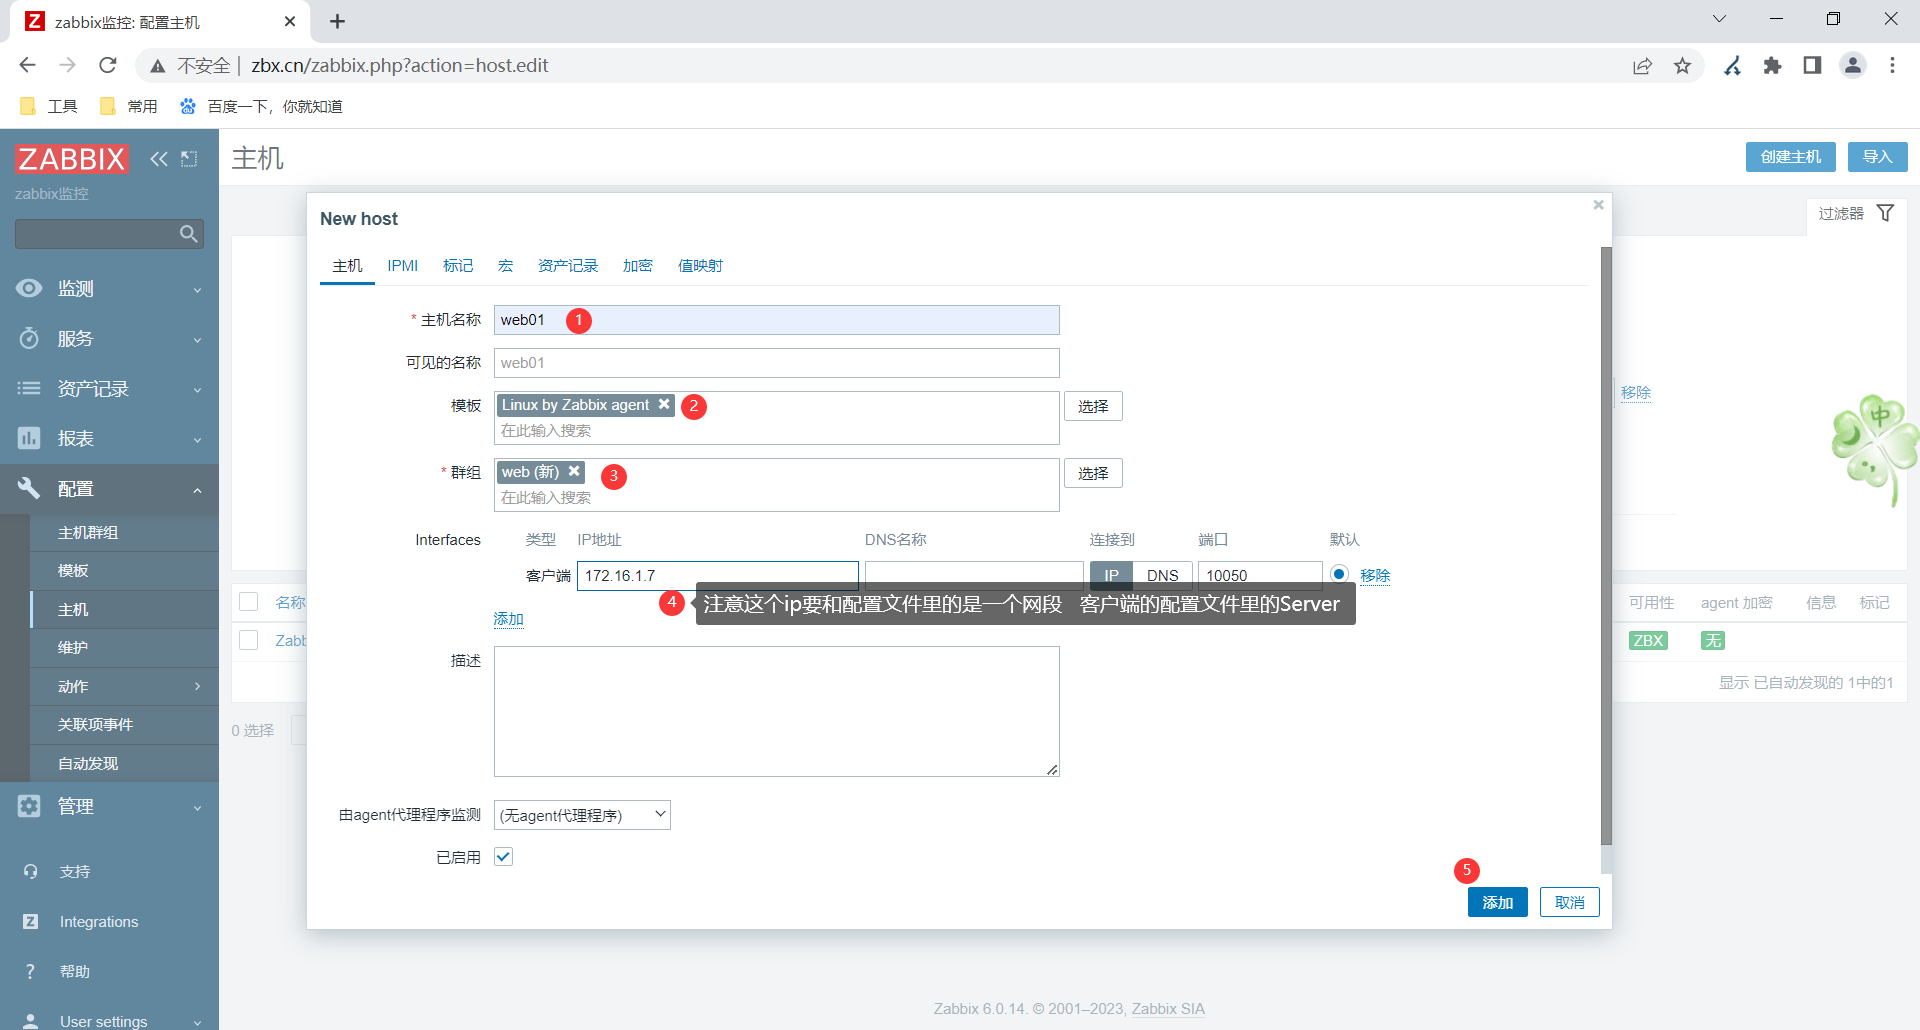The width and height of the screenshot is (1920, 1030).
Task: Click the 支持 headset icon
Action: (31, 871)
